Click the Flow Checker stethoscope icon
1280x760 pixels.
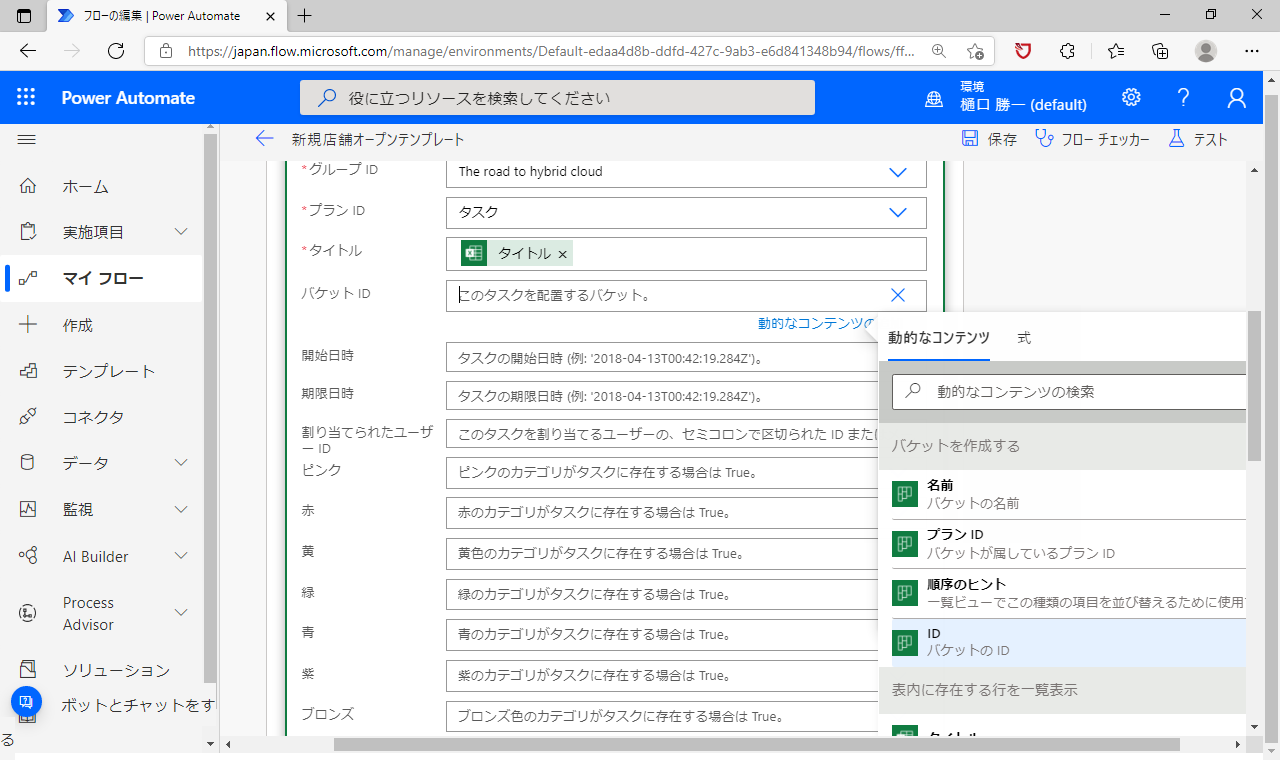(1044, 139)
